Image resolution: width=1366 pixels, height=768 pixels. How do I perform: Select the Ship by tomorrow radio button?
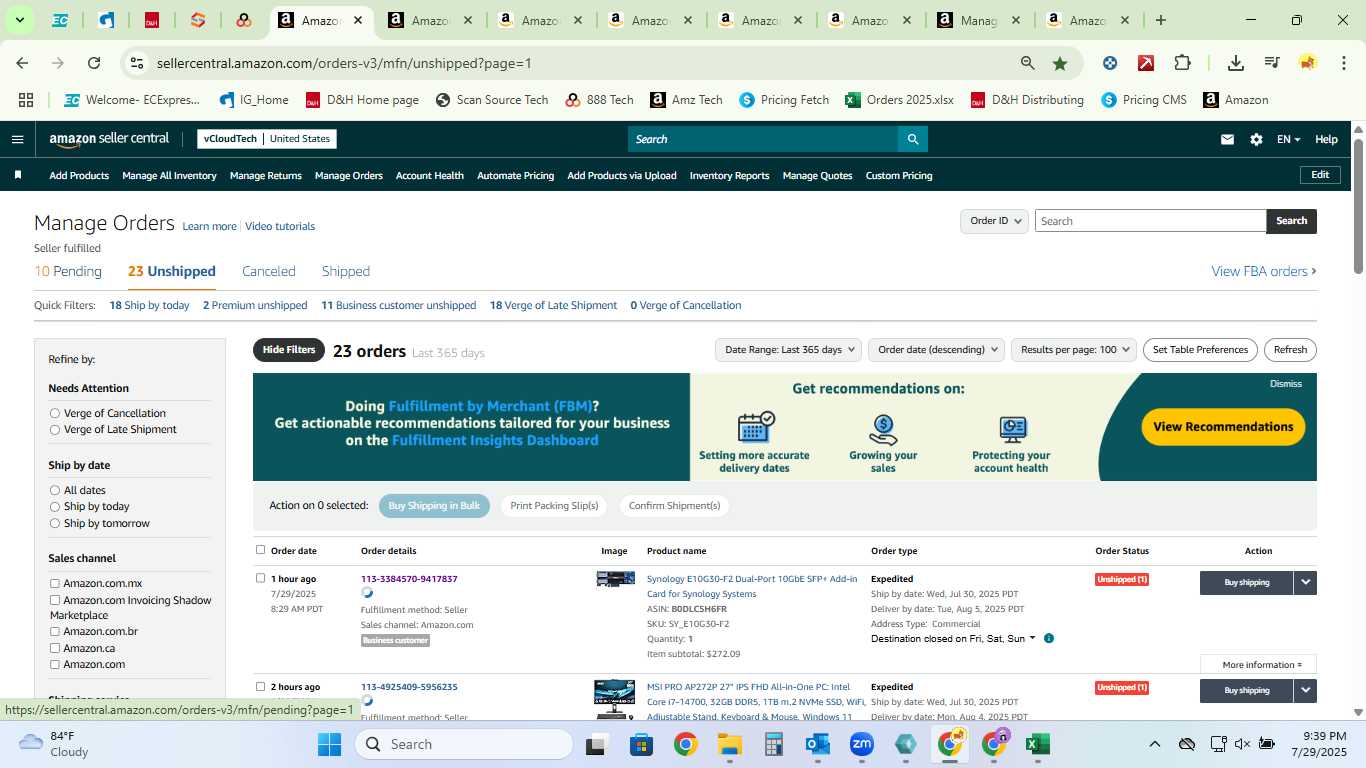click(55, 523)
